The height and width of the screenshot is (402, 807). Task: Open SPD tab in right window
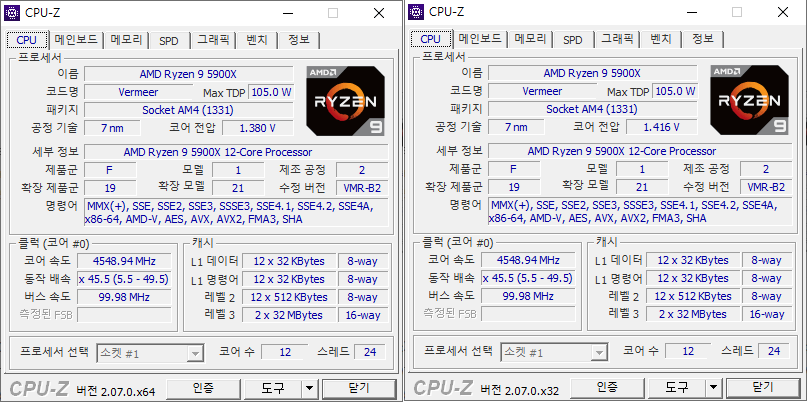[572, 40]
